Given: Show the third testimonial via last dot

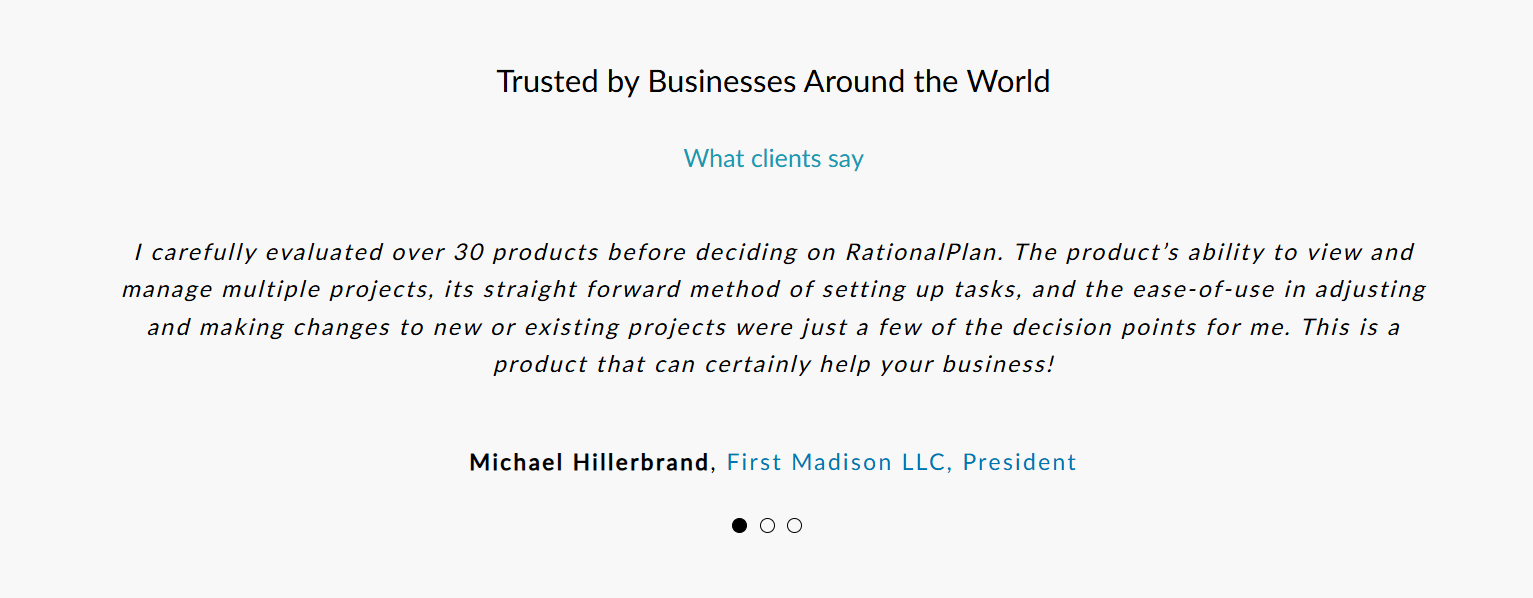Looking at the screenshot, I should pyautogui.click(x=794, y=526).
